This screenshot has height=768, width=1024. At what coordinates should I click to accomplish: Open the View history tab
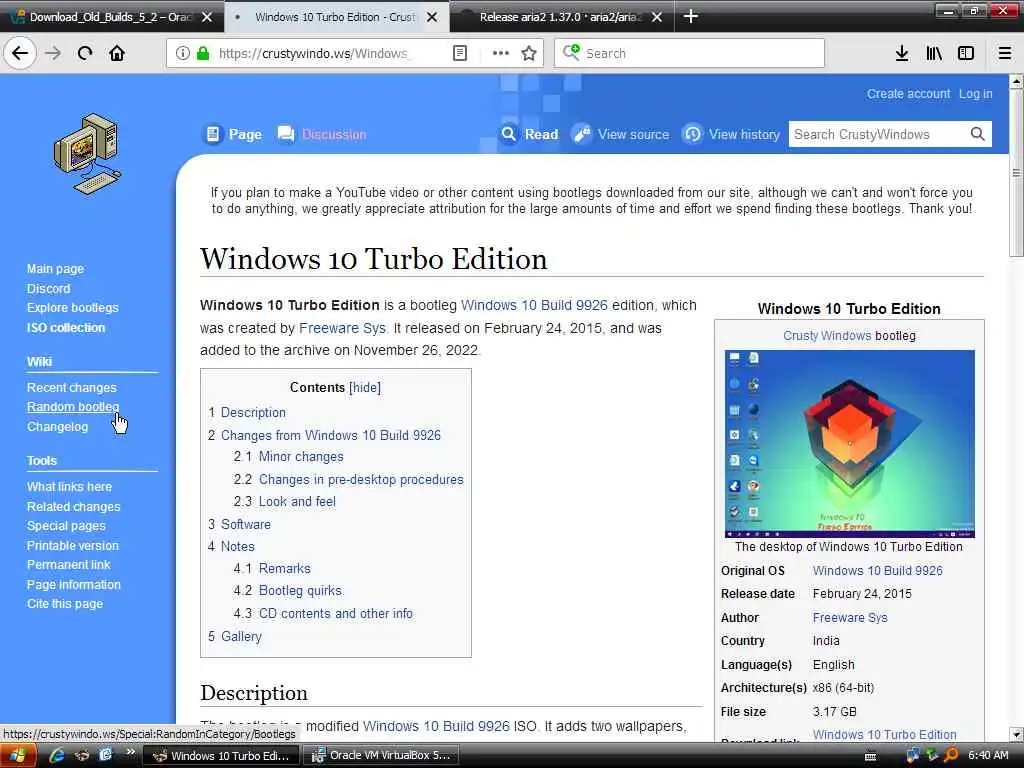coord(731,134)
